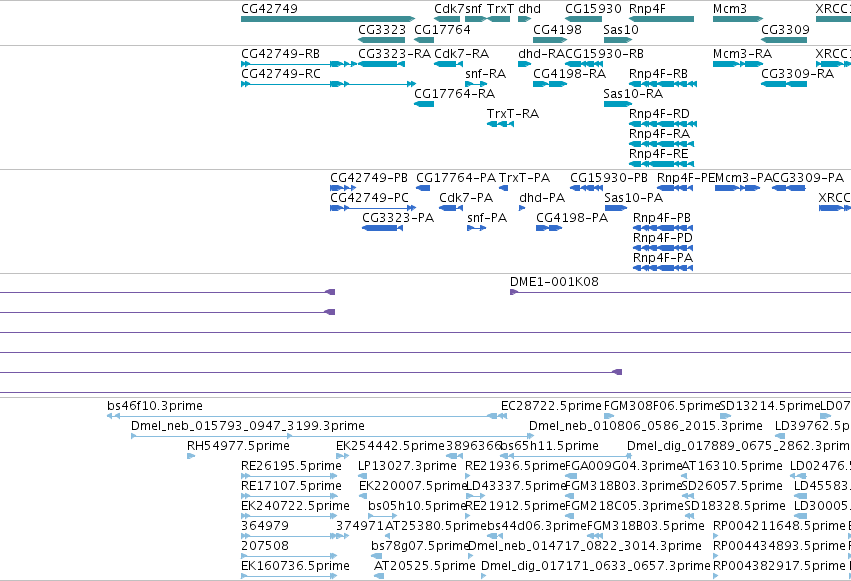Select the Mcm3-RA transcript label
The image size is (851, 581).
(x=742, y=54)
